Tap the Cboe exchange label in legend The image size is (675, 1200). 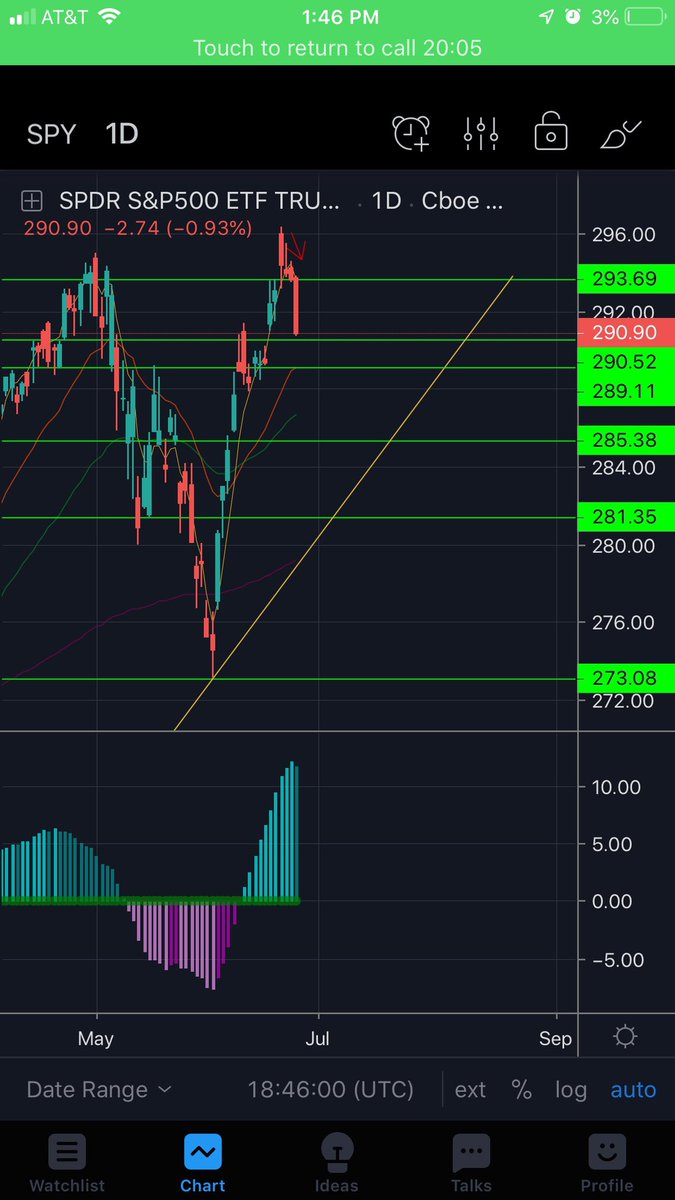(462, 201)
